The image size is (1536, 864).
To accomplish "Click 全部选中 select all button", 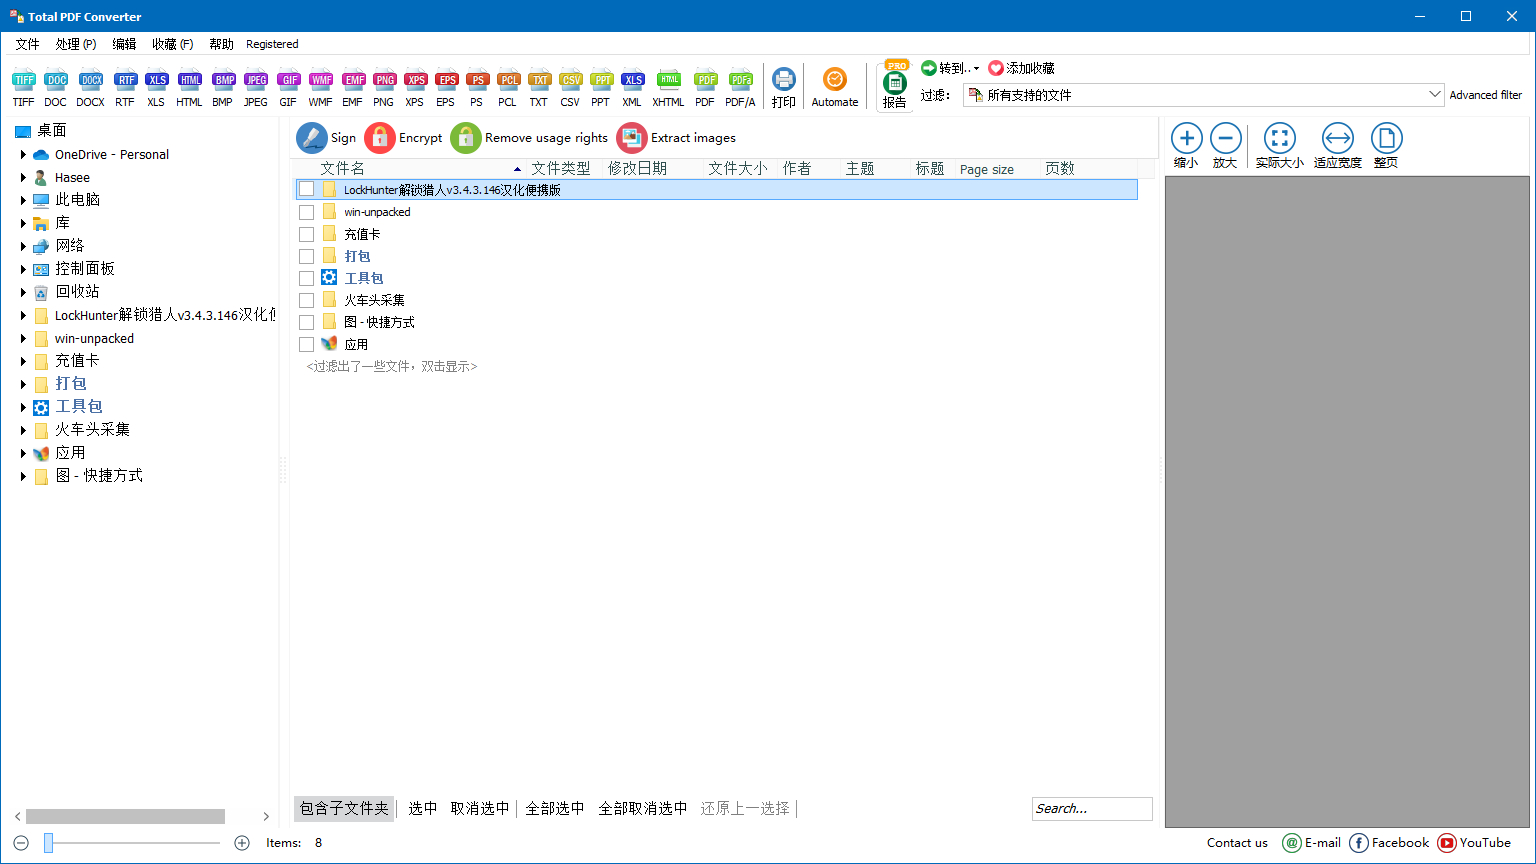I will point(555,808).
